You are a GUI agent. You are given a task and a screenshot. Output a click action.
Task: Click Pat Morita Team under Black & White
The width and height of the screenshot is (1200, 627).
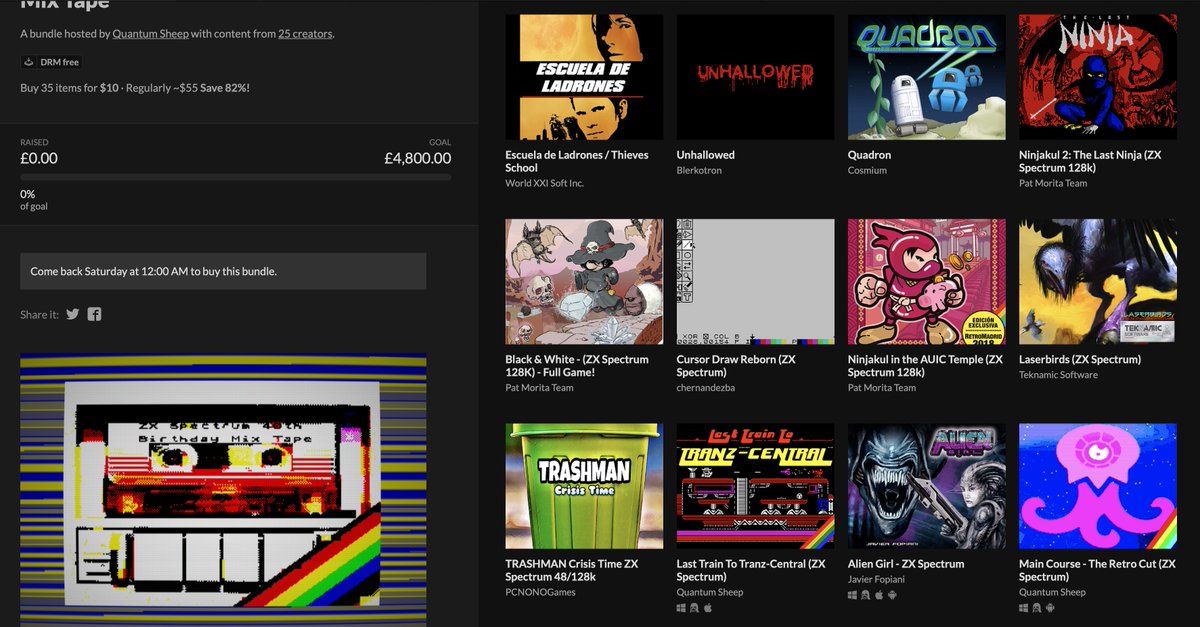click(x=540, y=387)
